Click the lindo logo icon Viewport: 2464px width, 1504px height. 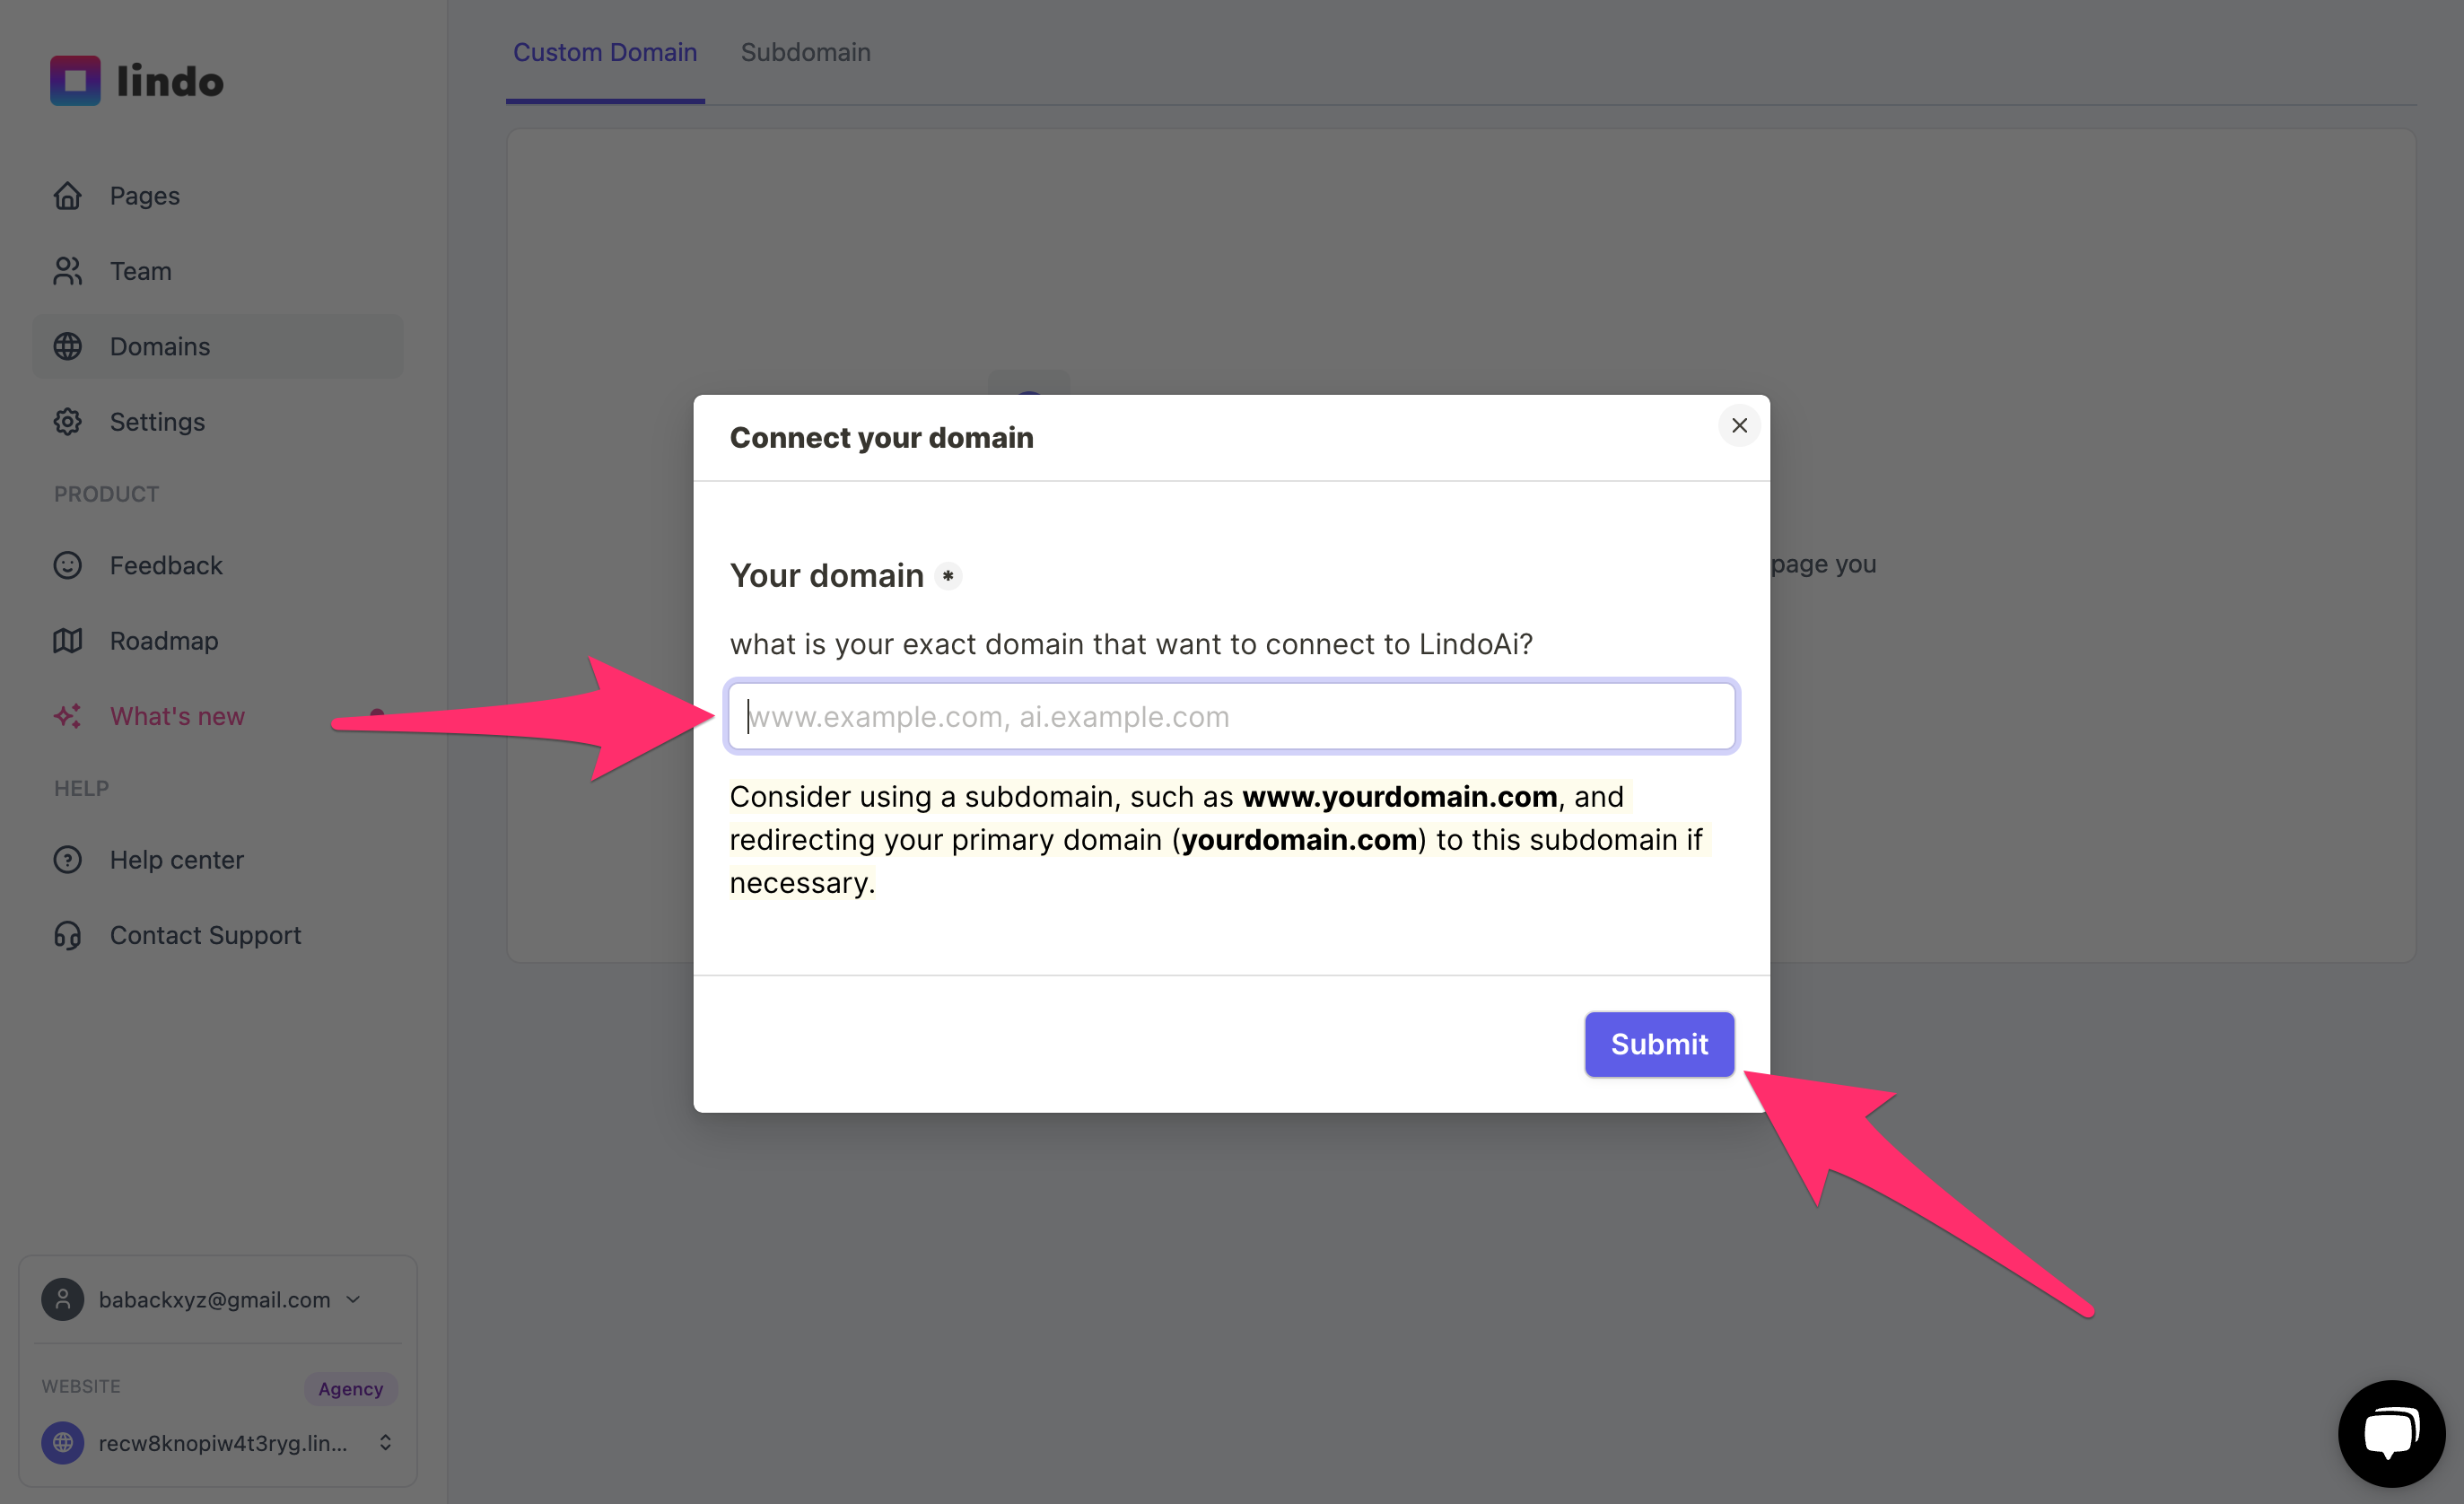tap(75, 81)
